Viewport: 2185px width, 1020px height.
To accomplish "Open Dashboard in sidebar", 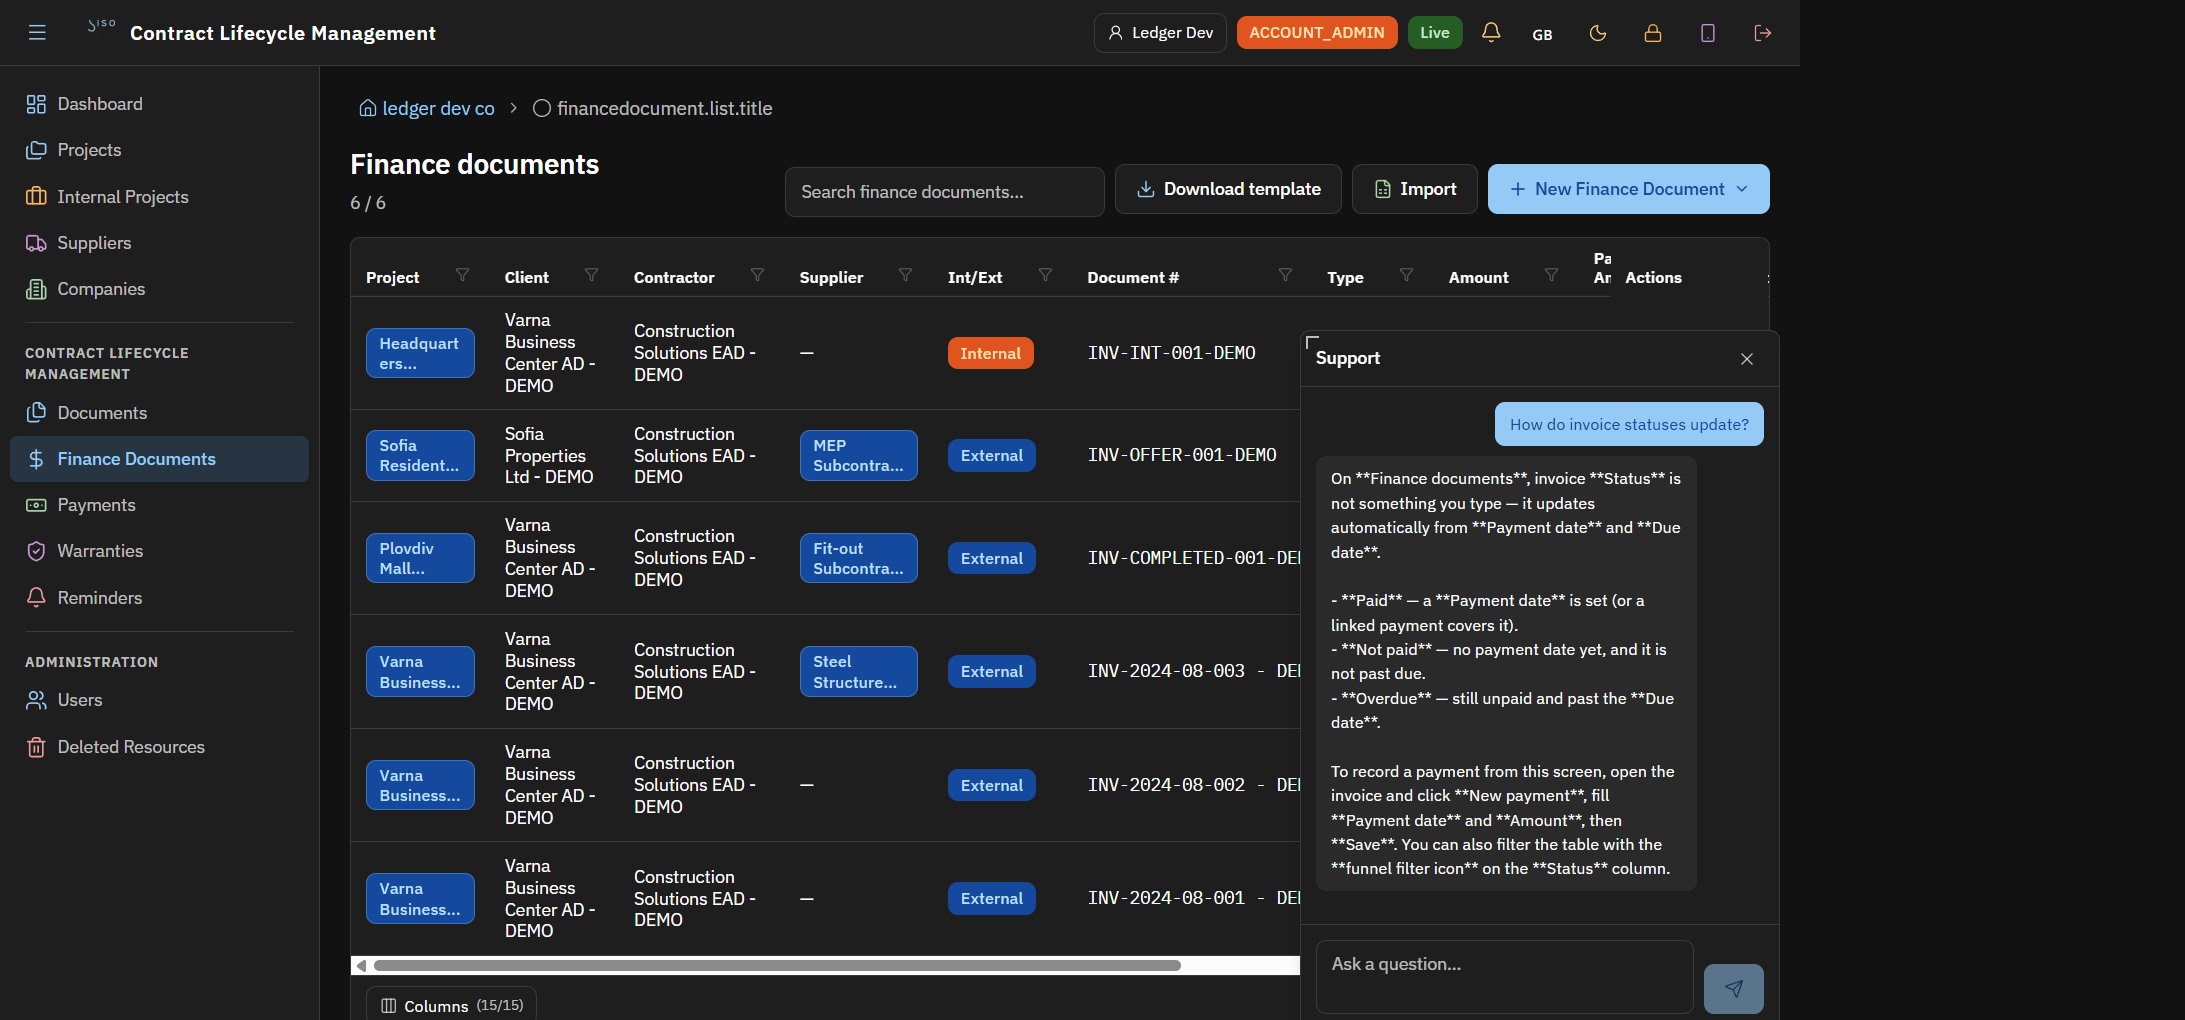I will 160,104.
